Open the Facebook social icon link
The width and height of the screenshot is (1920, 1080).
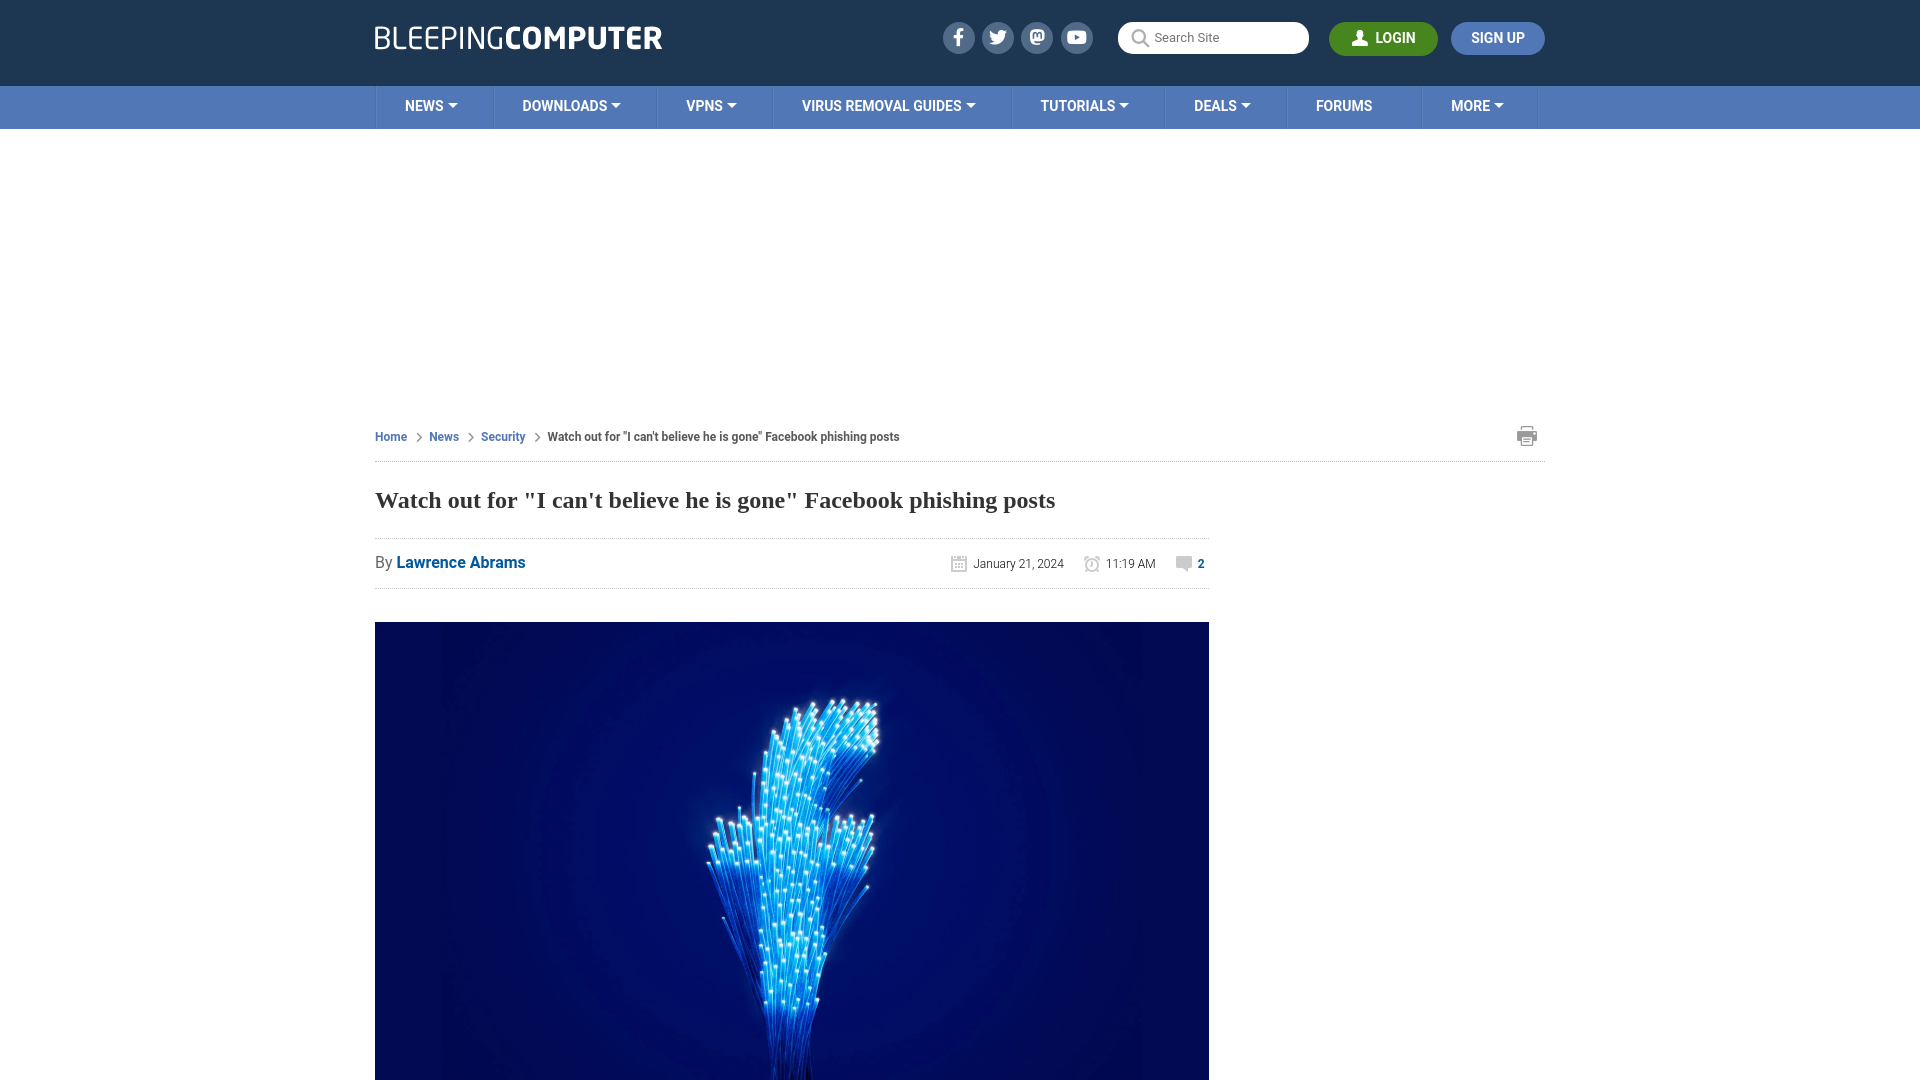[x=957, y=37]
